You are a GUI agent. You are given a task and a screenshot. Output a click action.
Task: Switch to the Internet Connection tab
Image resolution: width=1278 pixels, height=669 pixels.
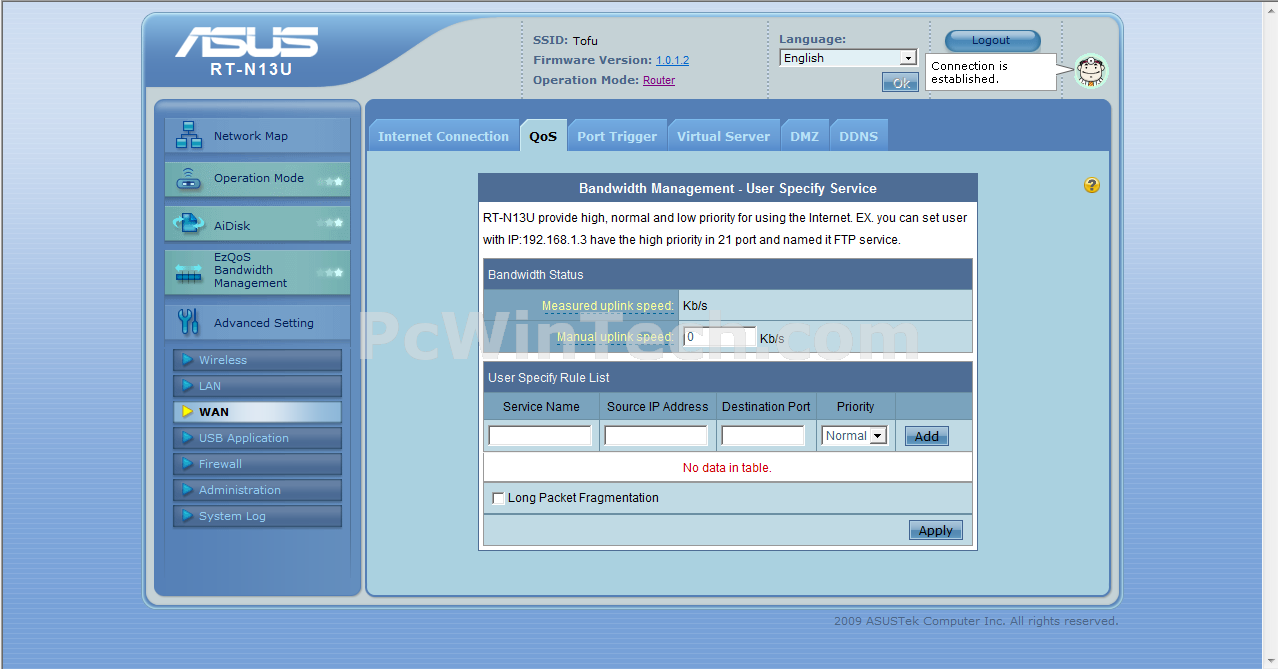(x=443, y=136)
